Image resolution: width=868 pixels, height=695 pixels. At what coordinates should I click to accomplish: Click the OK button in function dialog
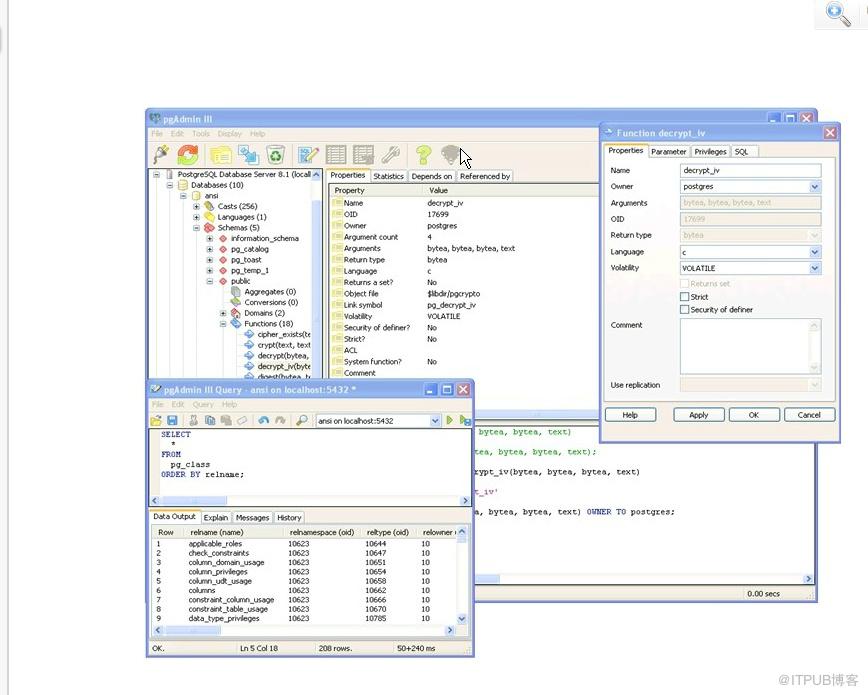(x=754, y=415)
